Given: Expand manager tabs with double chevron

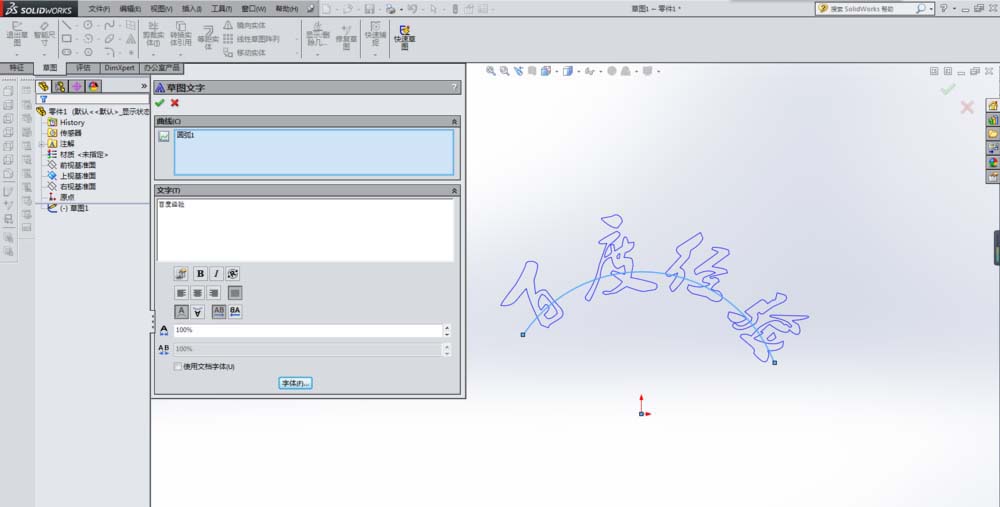Looking at the screenshot, I should (x=143, y=86).
